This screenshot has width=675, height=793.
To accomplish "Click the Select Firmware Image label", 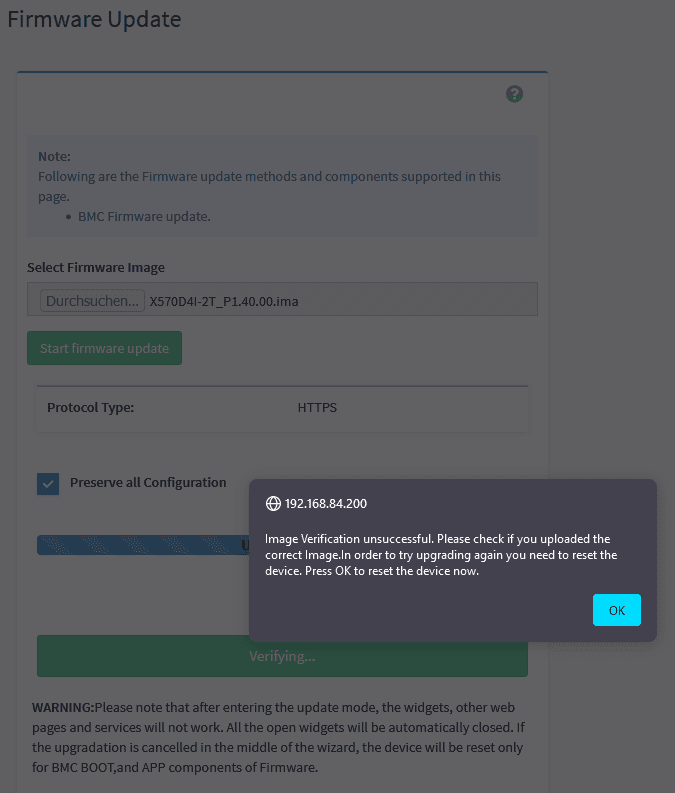I will pos(96,268).
